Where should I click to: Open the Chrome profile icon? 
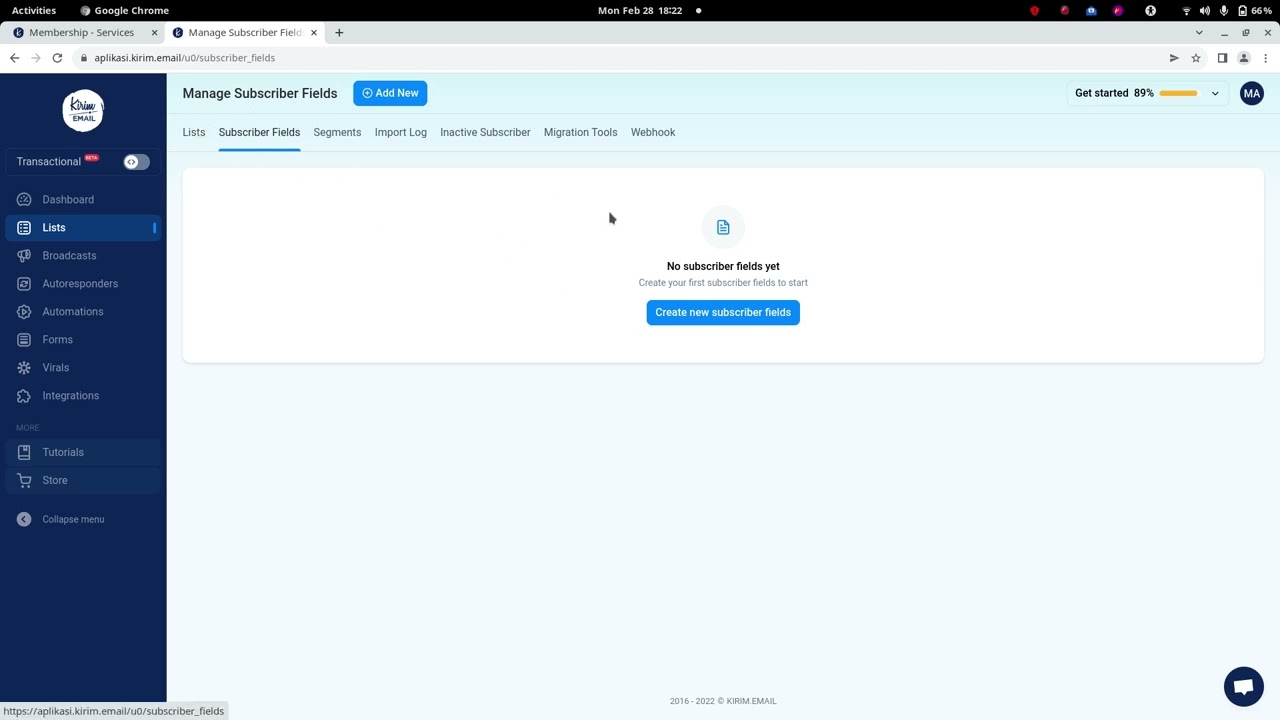(1244, 58)
